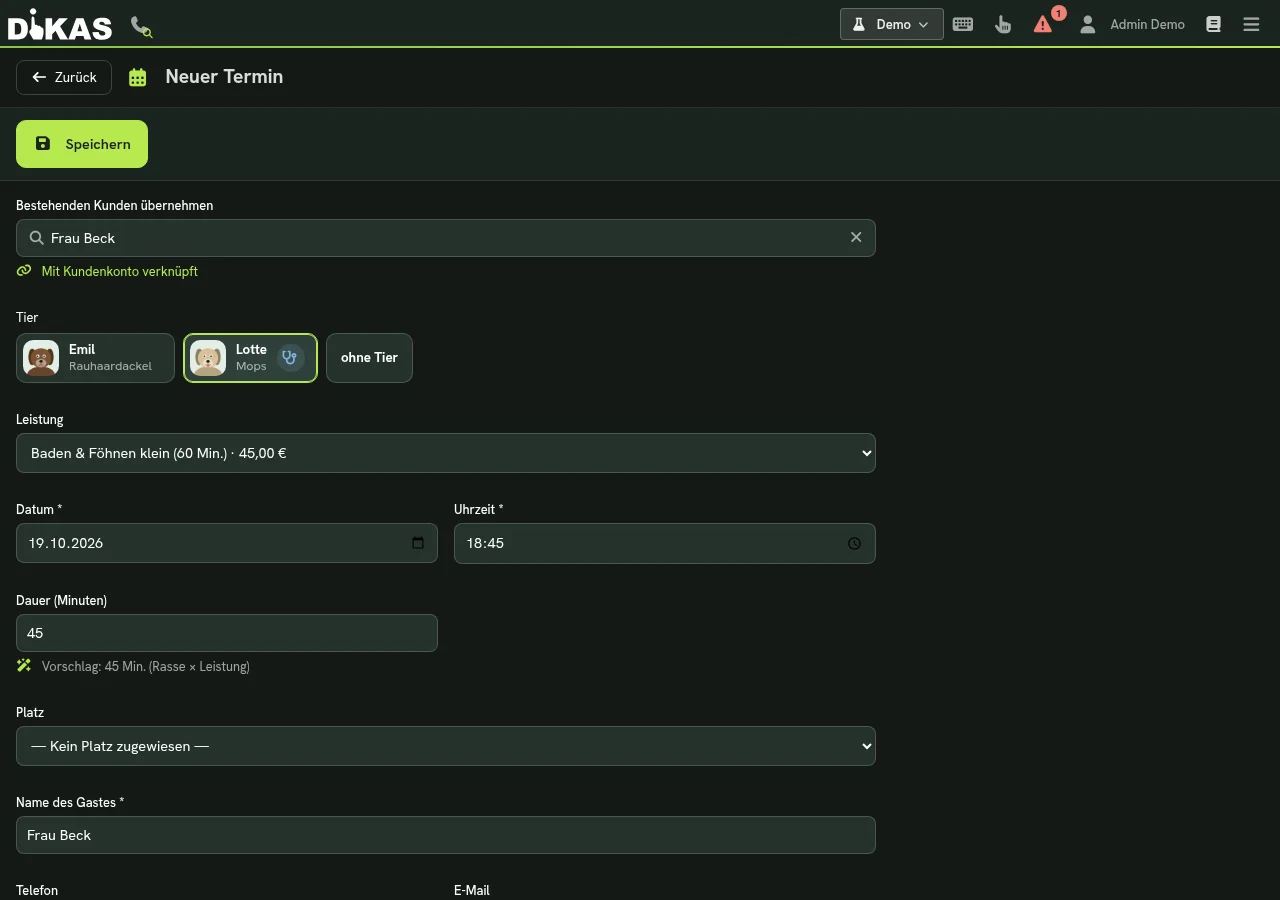Go back with the Zurück button

point(64,77)
